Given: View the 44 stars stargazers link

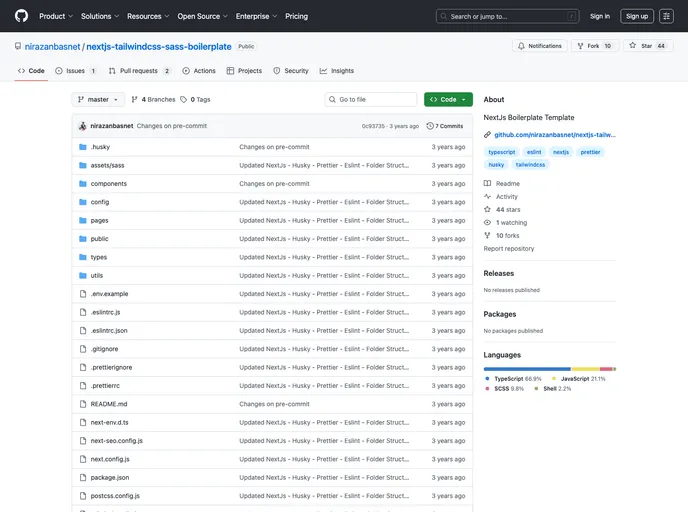Looking at the screenshot, I should click(x=502, y=210).
